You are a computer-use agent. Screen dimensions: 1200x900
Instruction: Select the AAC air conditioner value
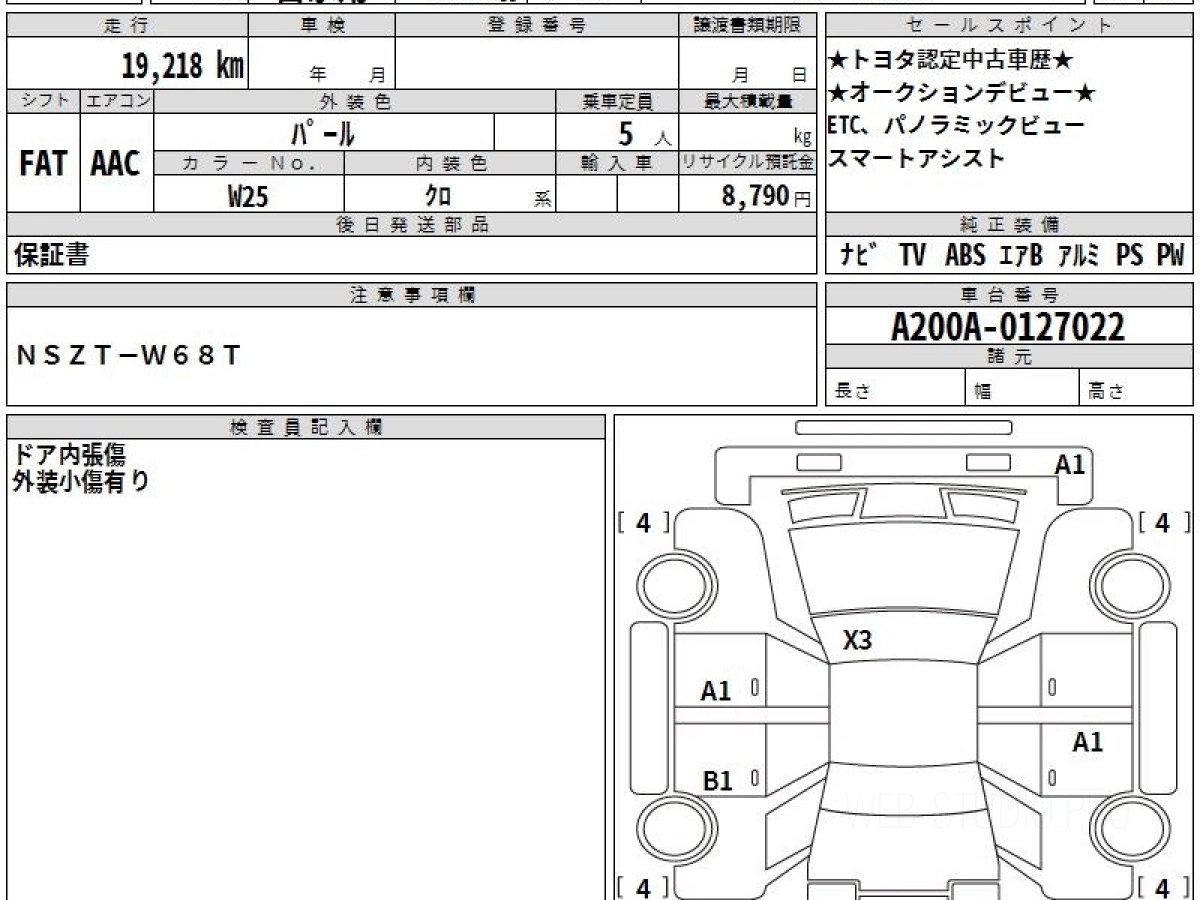click(117, 163)
